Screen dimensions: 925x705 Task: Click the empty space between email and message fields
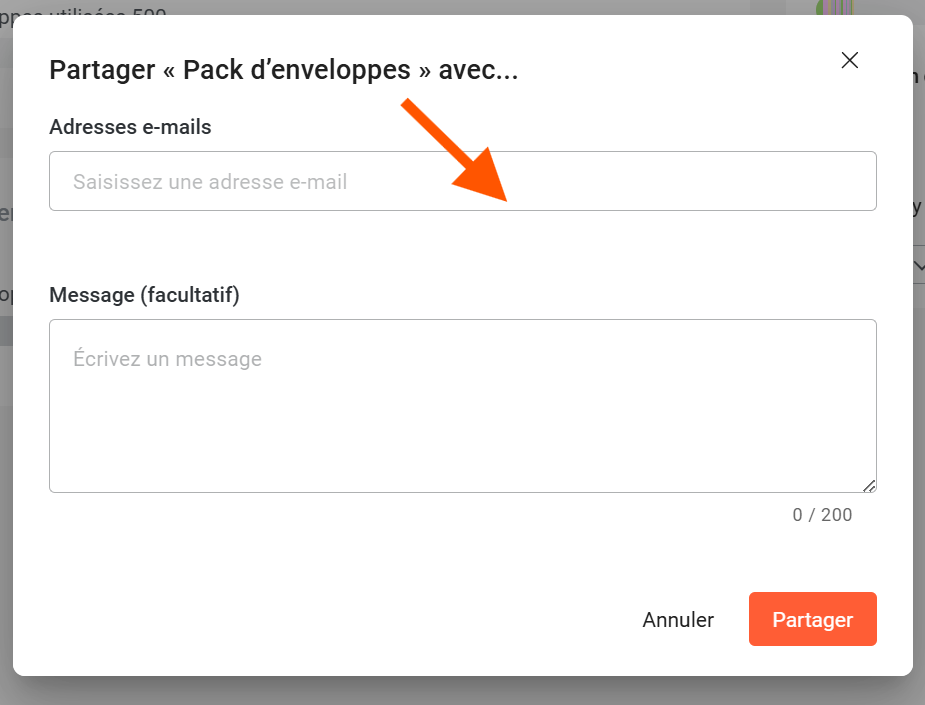tap(462, 250)
